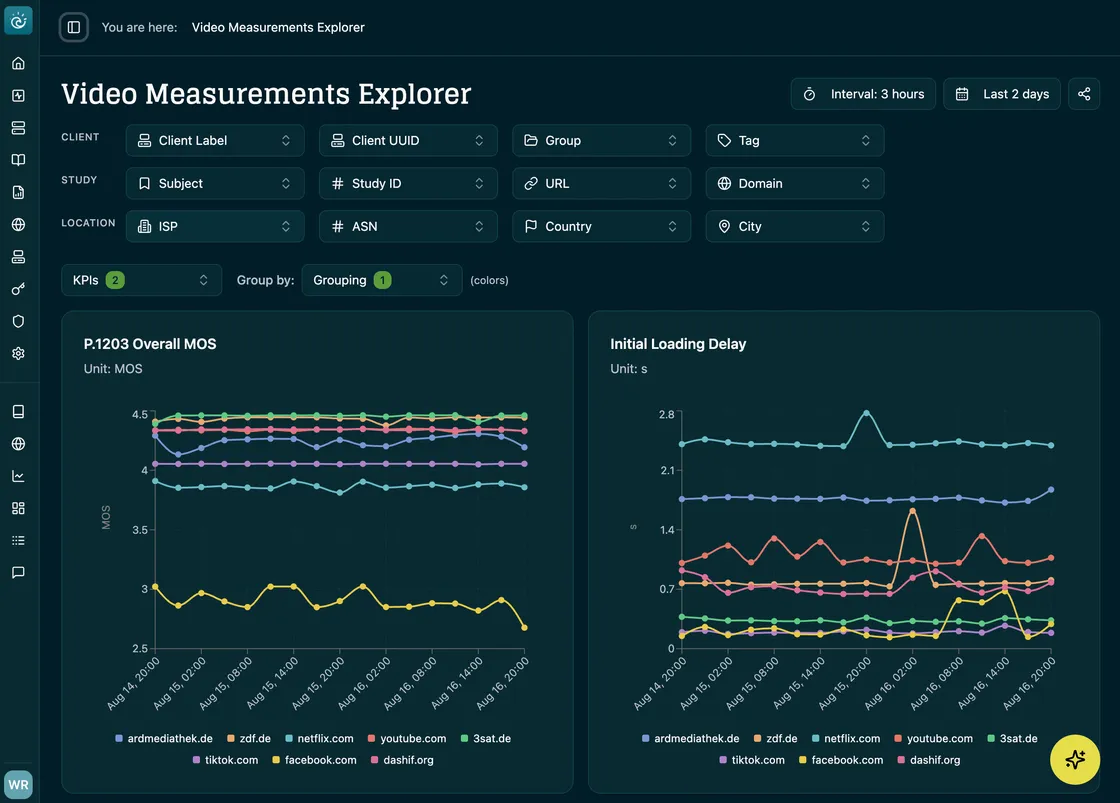Click the P.1203 Overall MOS chart title
Screen dimensions: 1120x803
[150, 344]
